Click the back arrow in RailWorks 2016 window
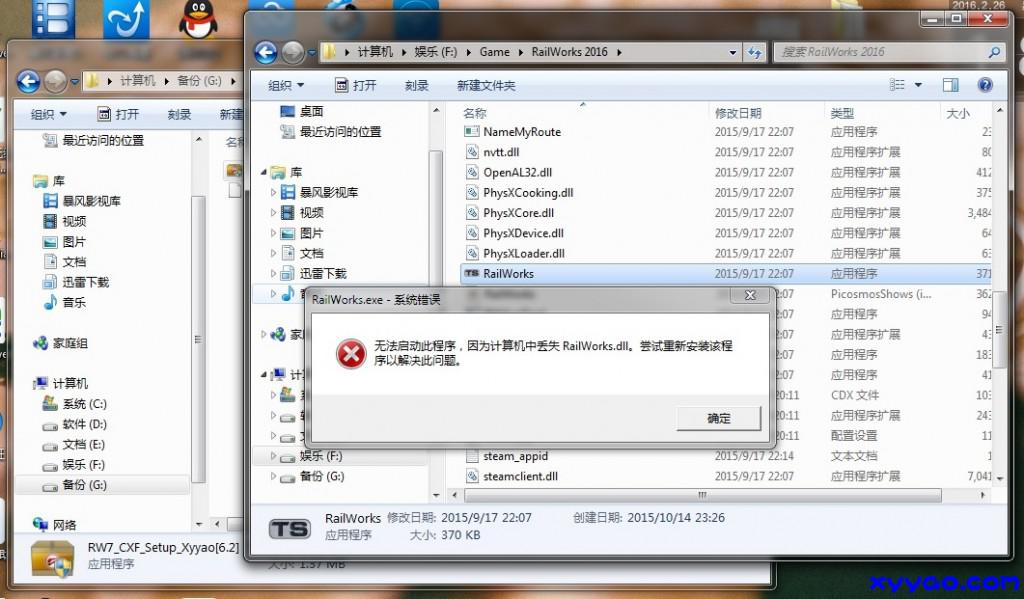 [x=266, y=52]
